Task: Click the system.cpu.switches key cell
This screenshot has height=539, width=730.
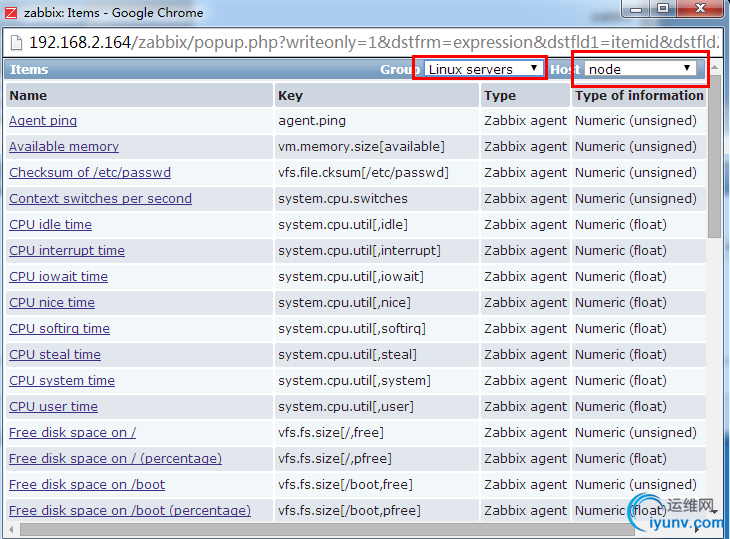Action: point(377,199)
